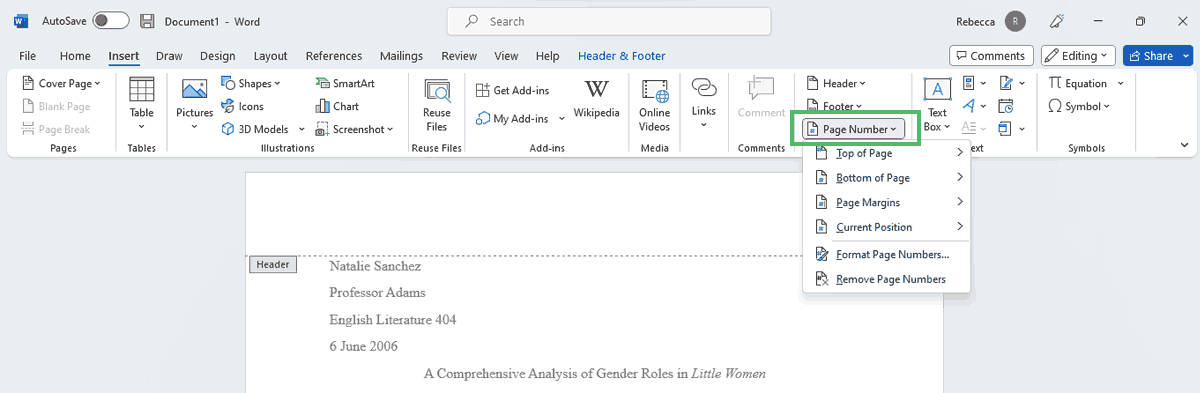Insert Icons
1200x393 pixels.
(242, 106)
